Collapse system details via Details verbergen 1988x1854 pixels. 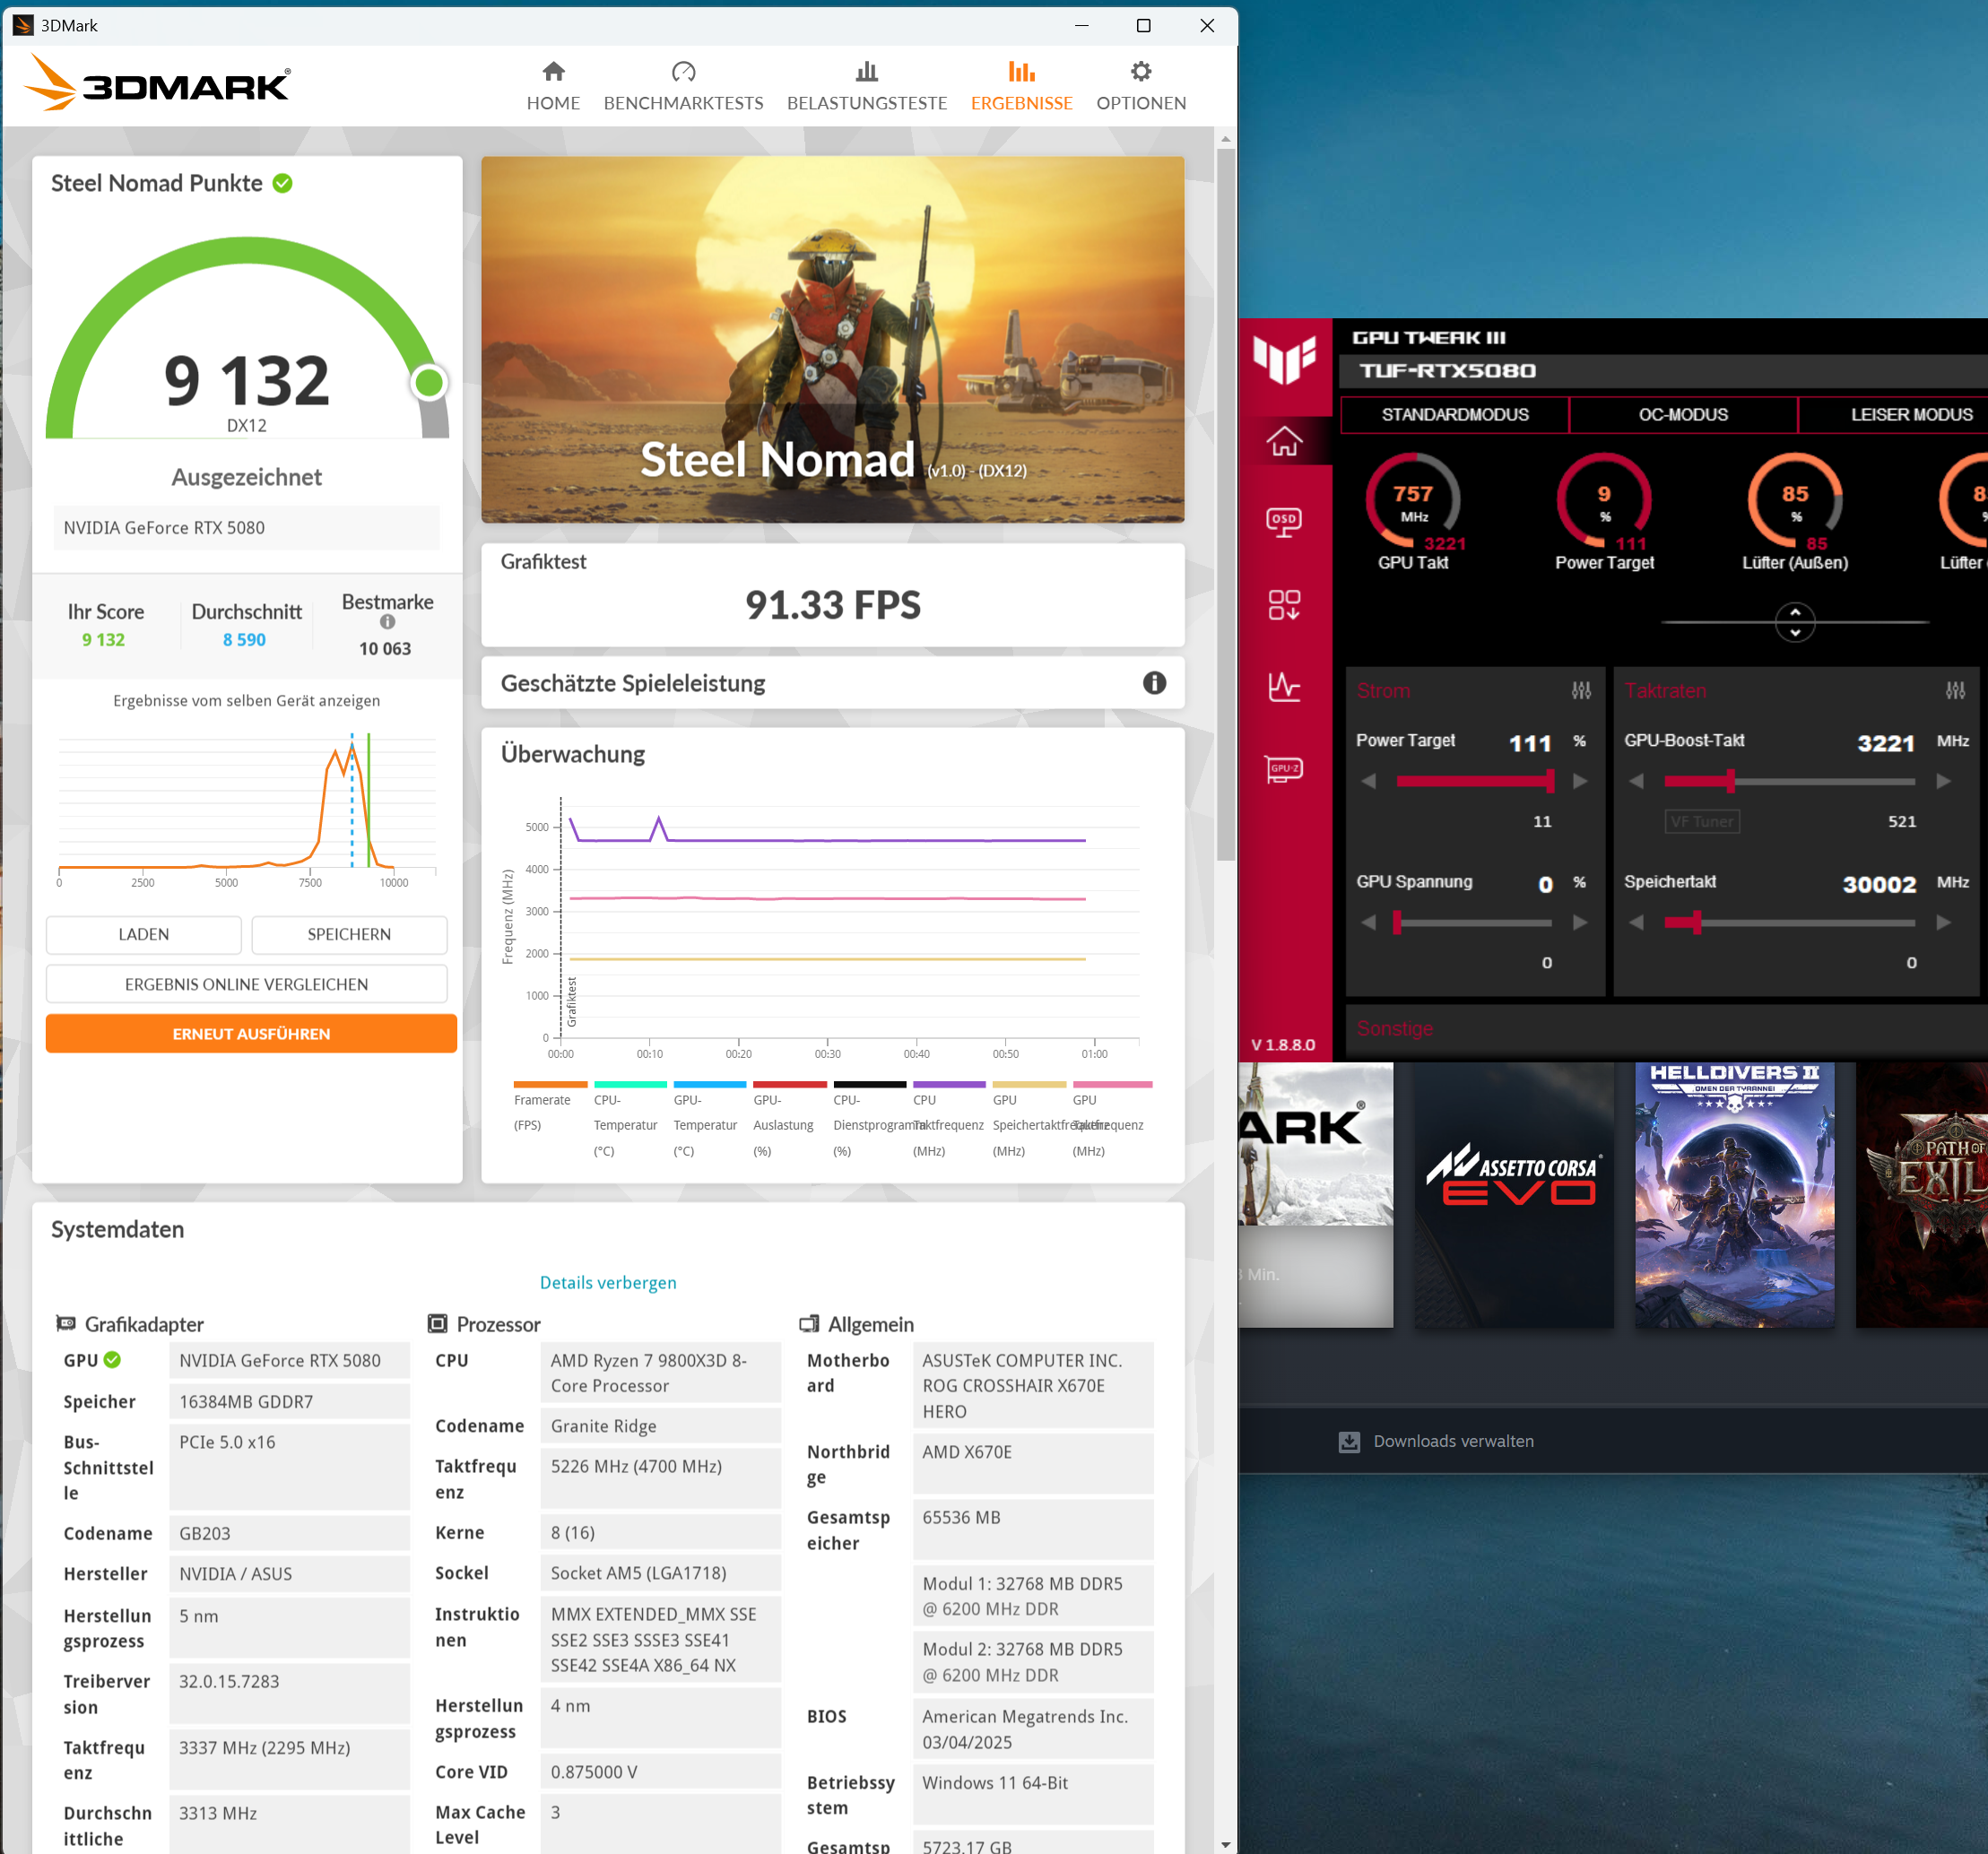pos(608,1282)
